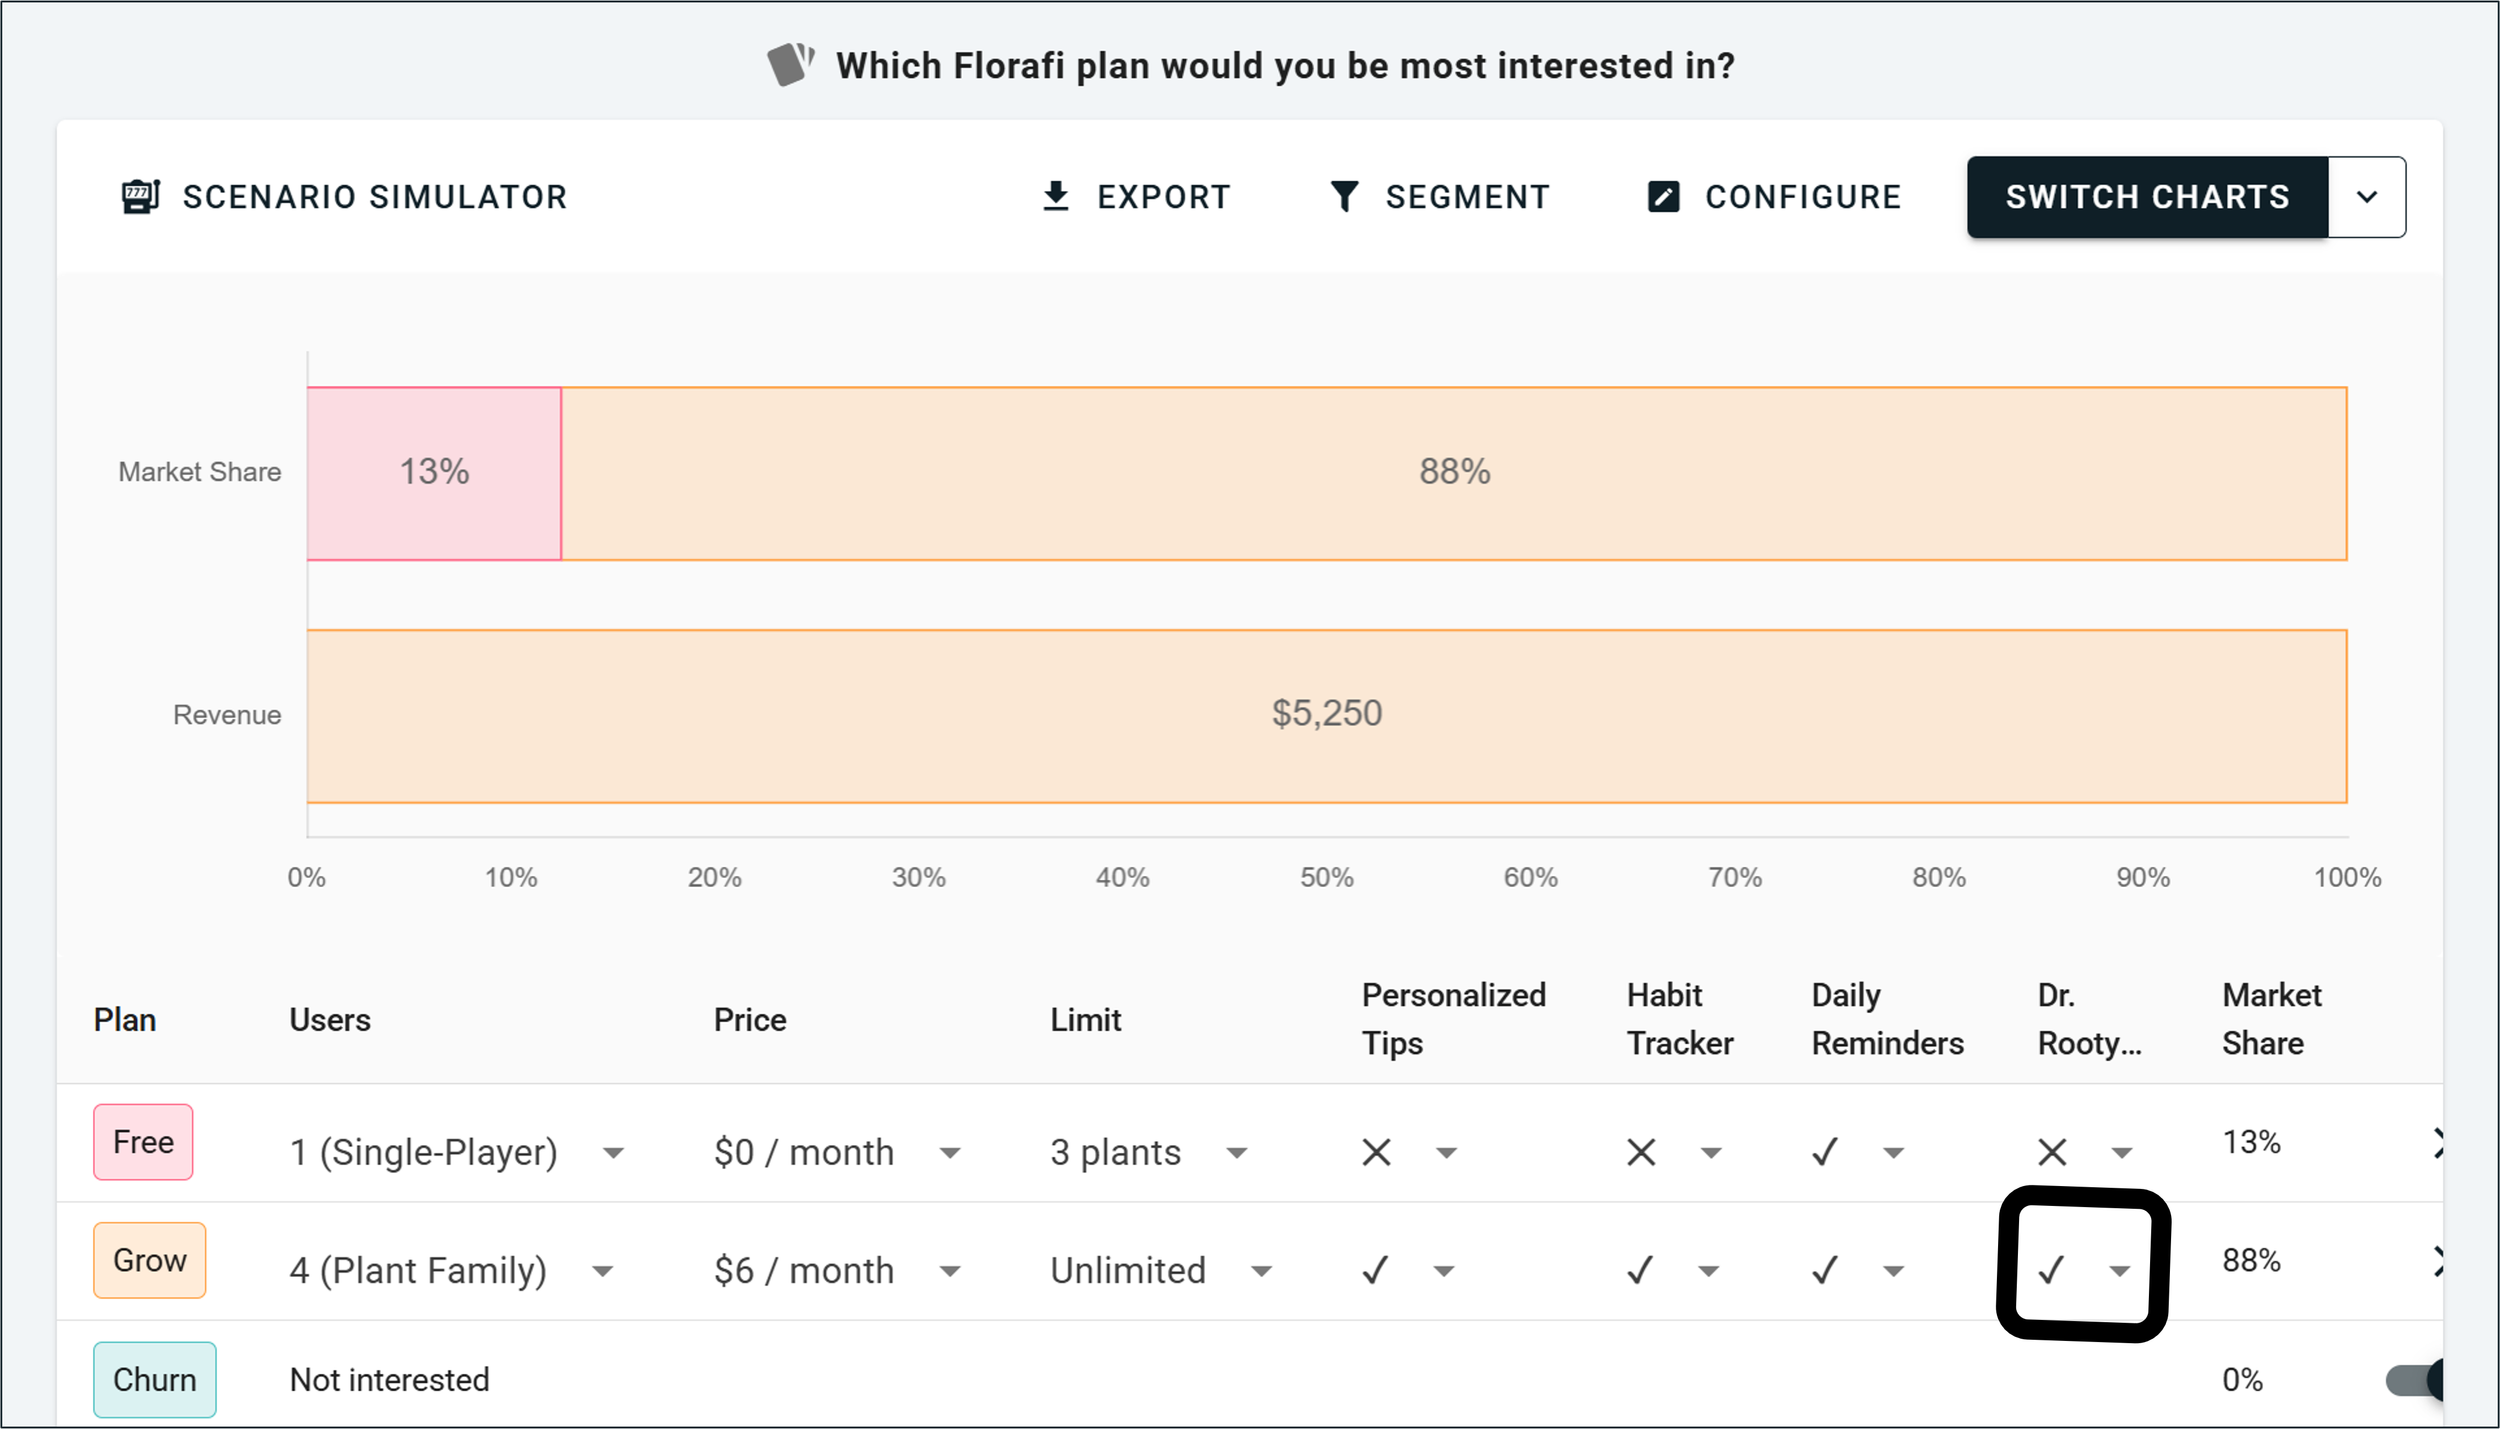Screen dimensions: 2500x1429
Task: Enable Habit Tracker for the Free plan
Action: (1640, 1152)
